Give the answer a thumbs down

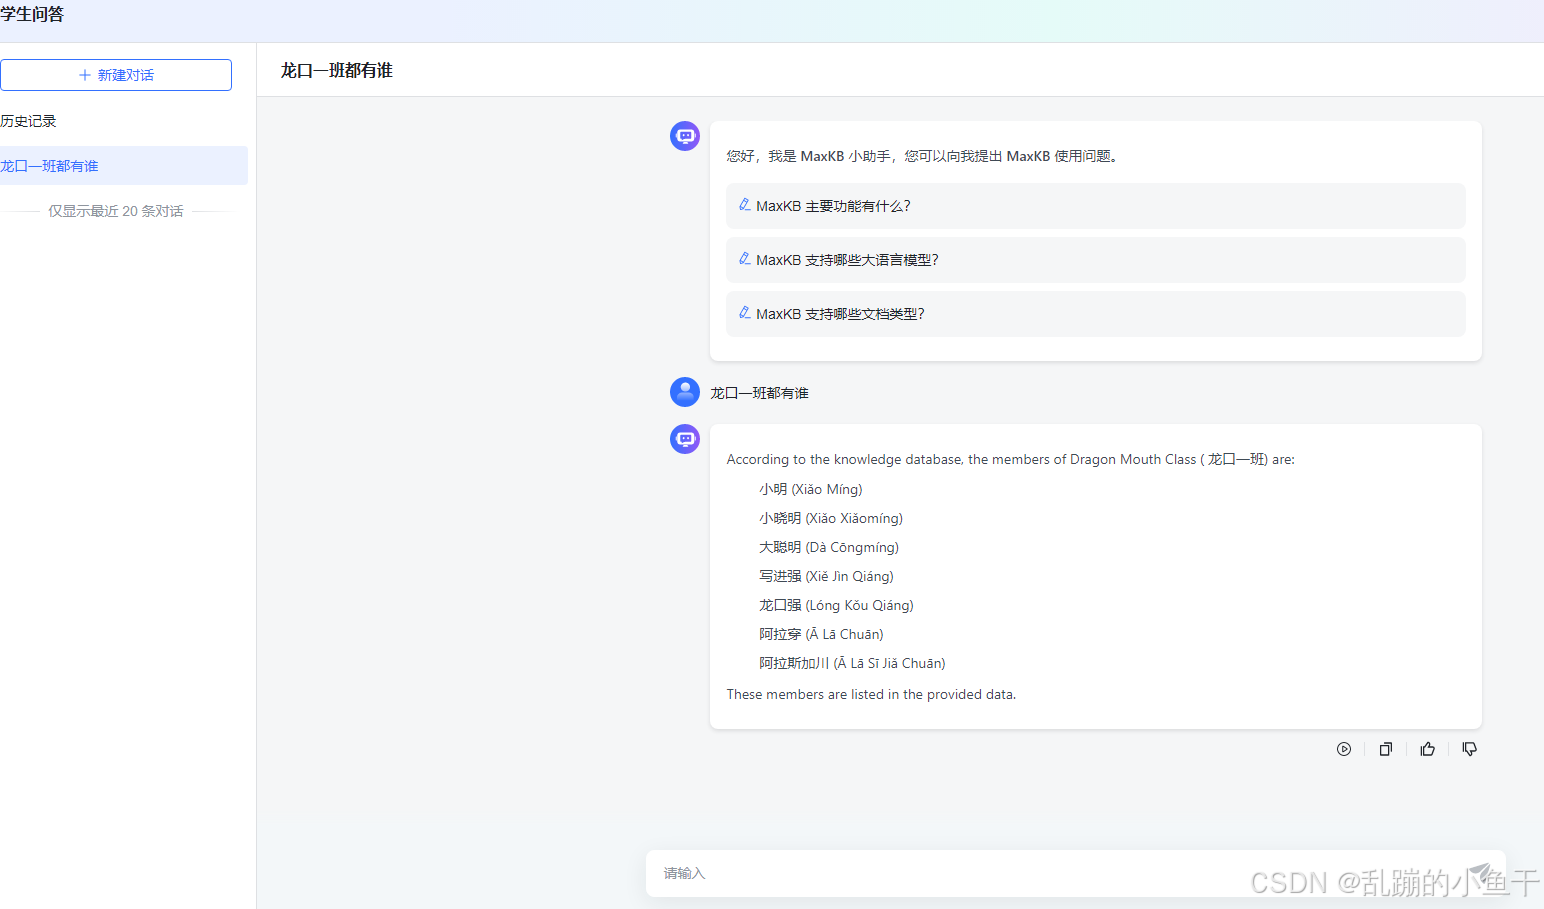(1469, 749)
